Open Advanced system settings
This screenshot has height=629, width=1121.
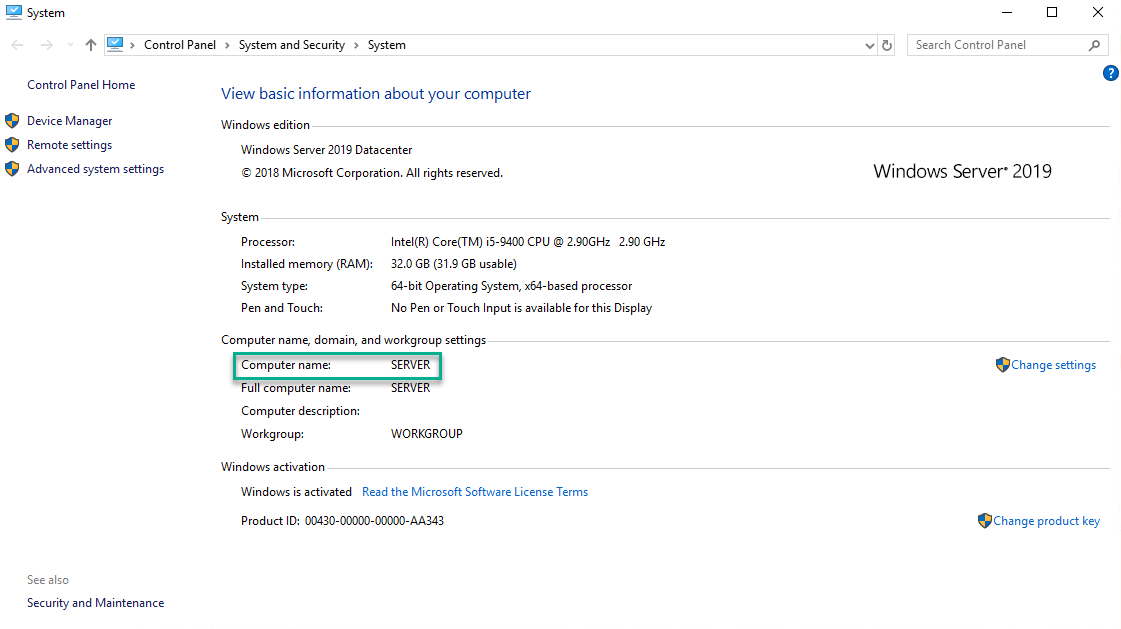[x=95, y=169]
